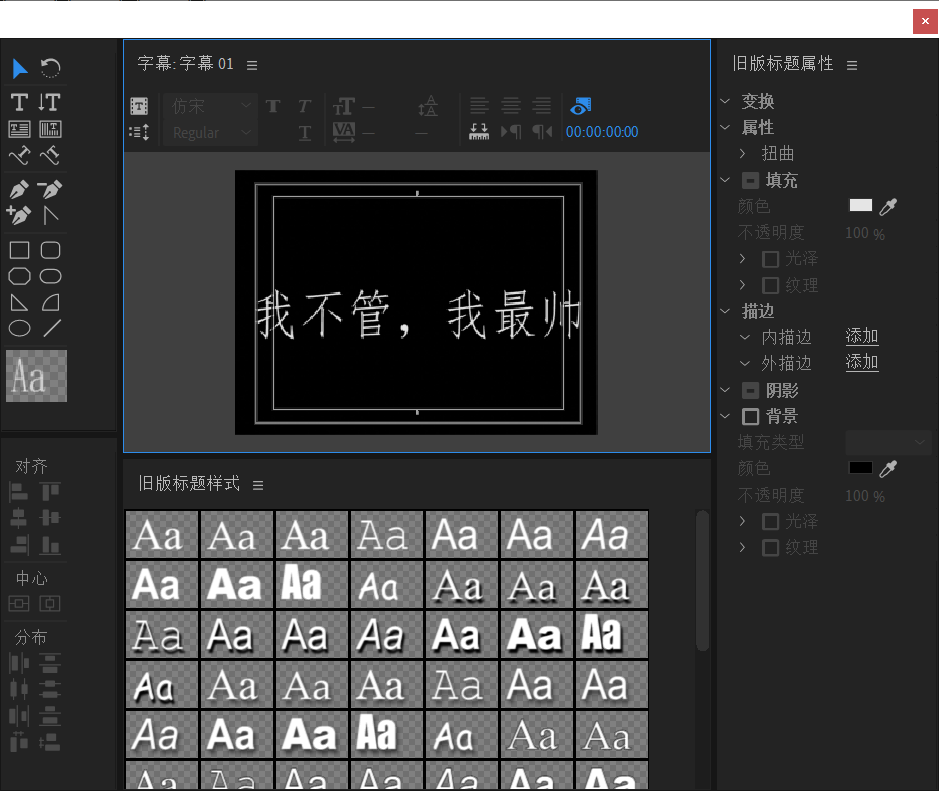This screenshot has width=939, height=791.
Task: Open the 旧版标题样式 panel menu
Action: pos(258,485)
